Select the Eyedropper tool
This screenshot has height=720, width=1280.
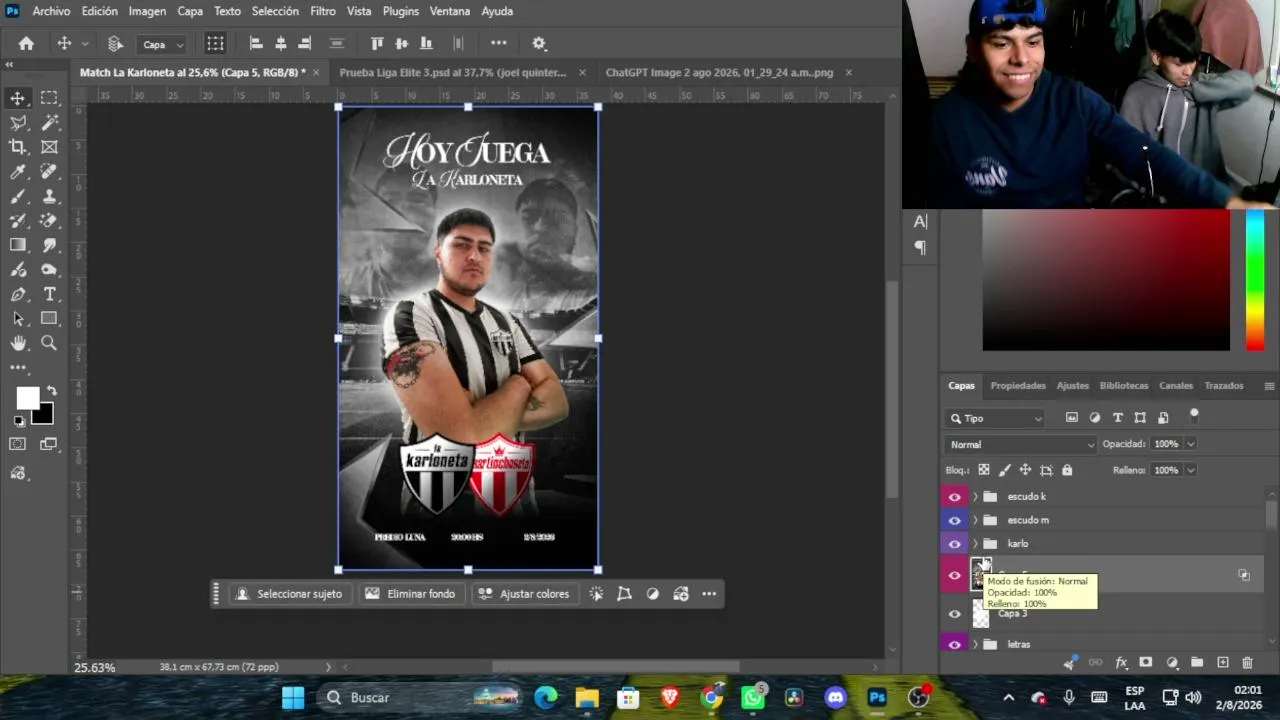(18, 172)
